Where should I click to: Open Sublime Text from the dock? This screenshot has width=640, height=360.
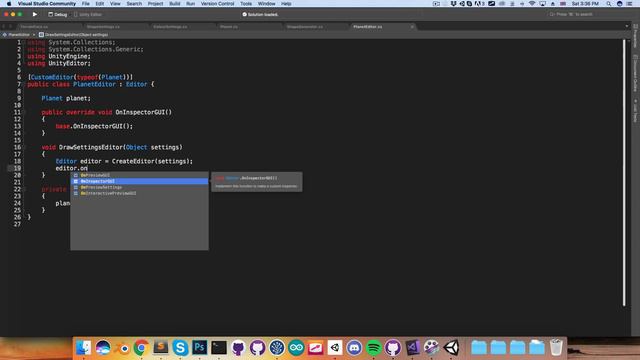click(160, 348)
